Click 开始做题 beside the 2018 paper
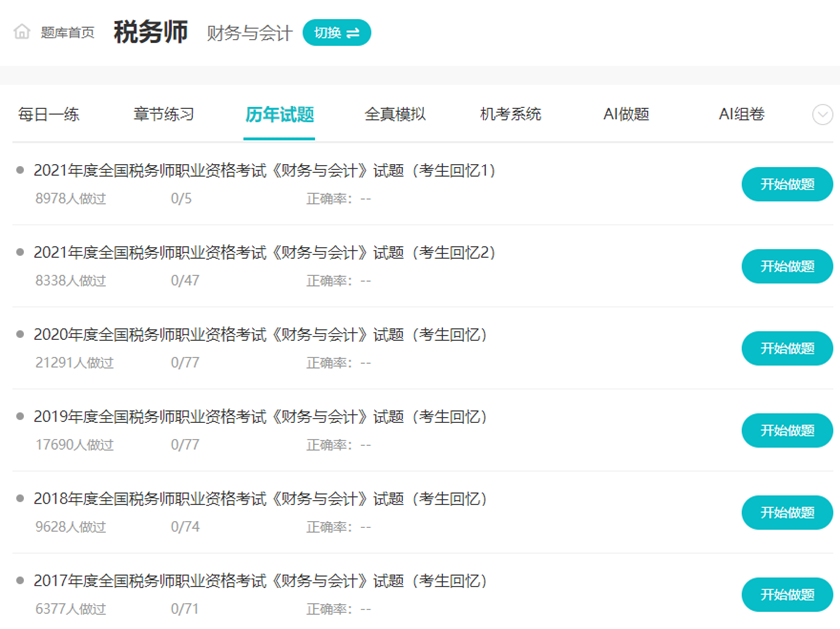The height and width of the screenshot is (629, 840). pyautogui.click(x=787, y=512)
